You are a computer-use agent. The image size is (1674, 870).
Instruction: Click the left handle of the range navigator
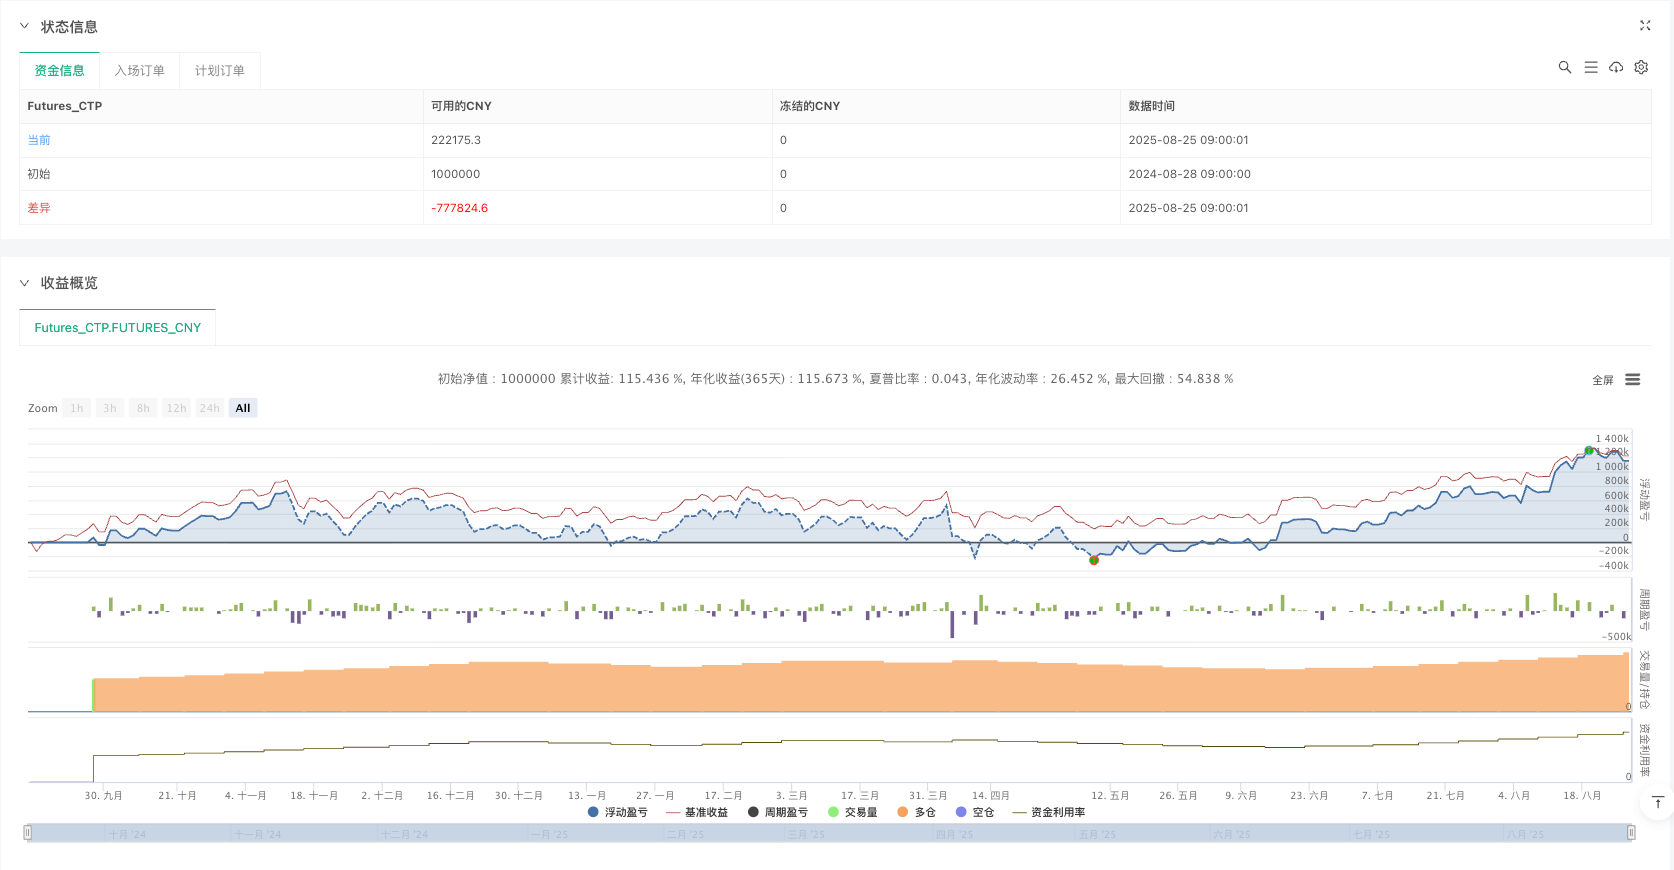[x=28, y=832]
